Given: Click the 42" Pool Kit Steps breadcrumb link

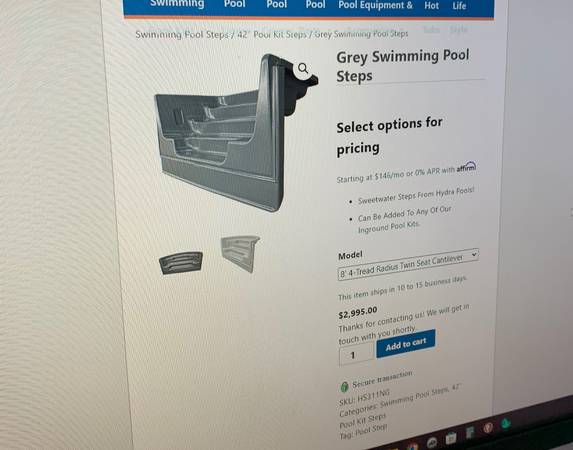Looking at the screenshot, I should (x=272, y=34).
